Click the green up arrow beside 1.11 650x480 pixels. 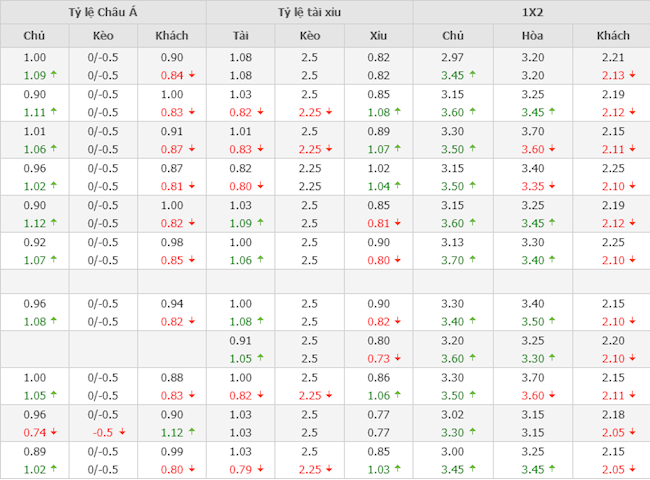53,112
